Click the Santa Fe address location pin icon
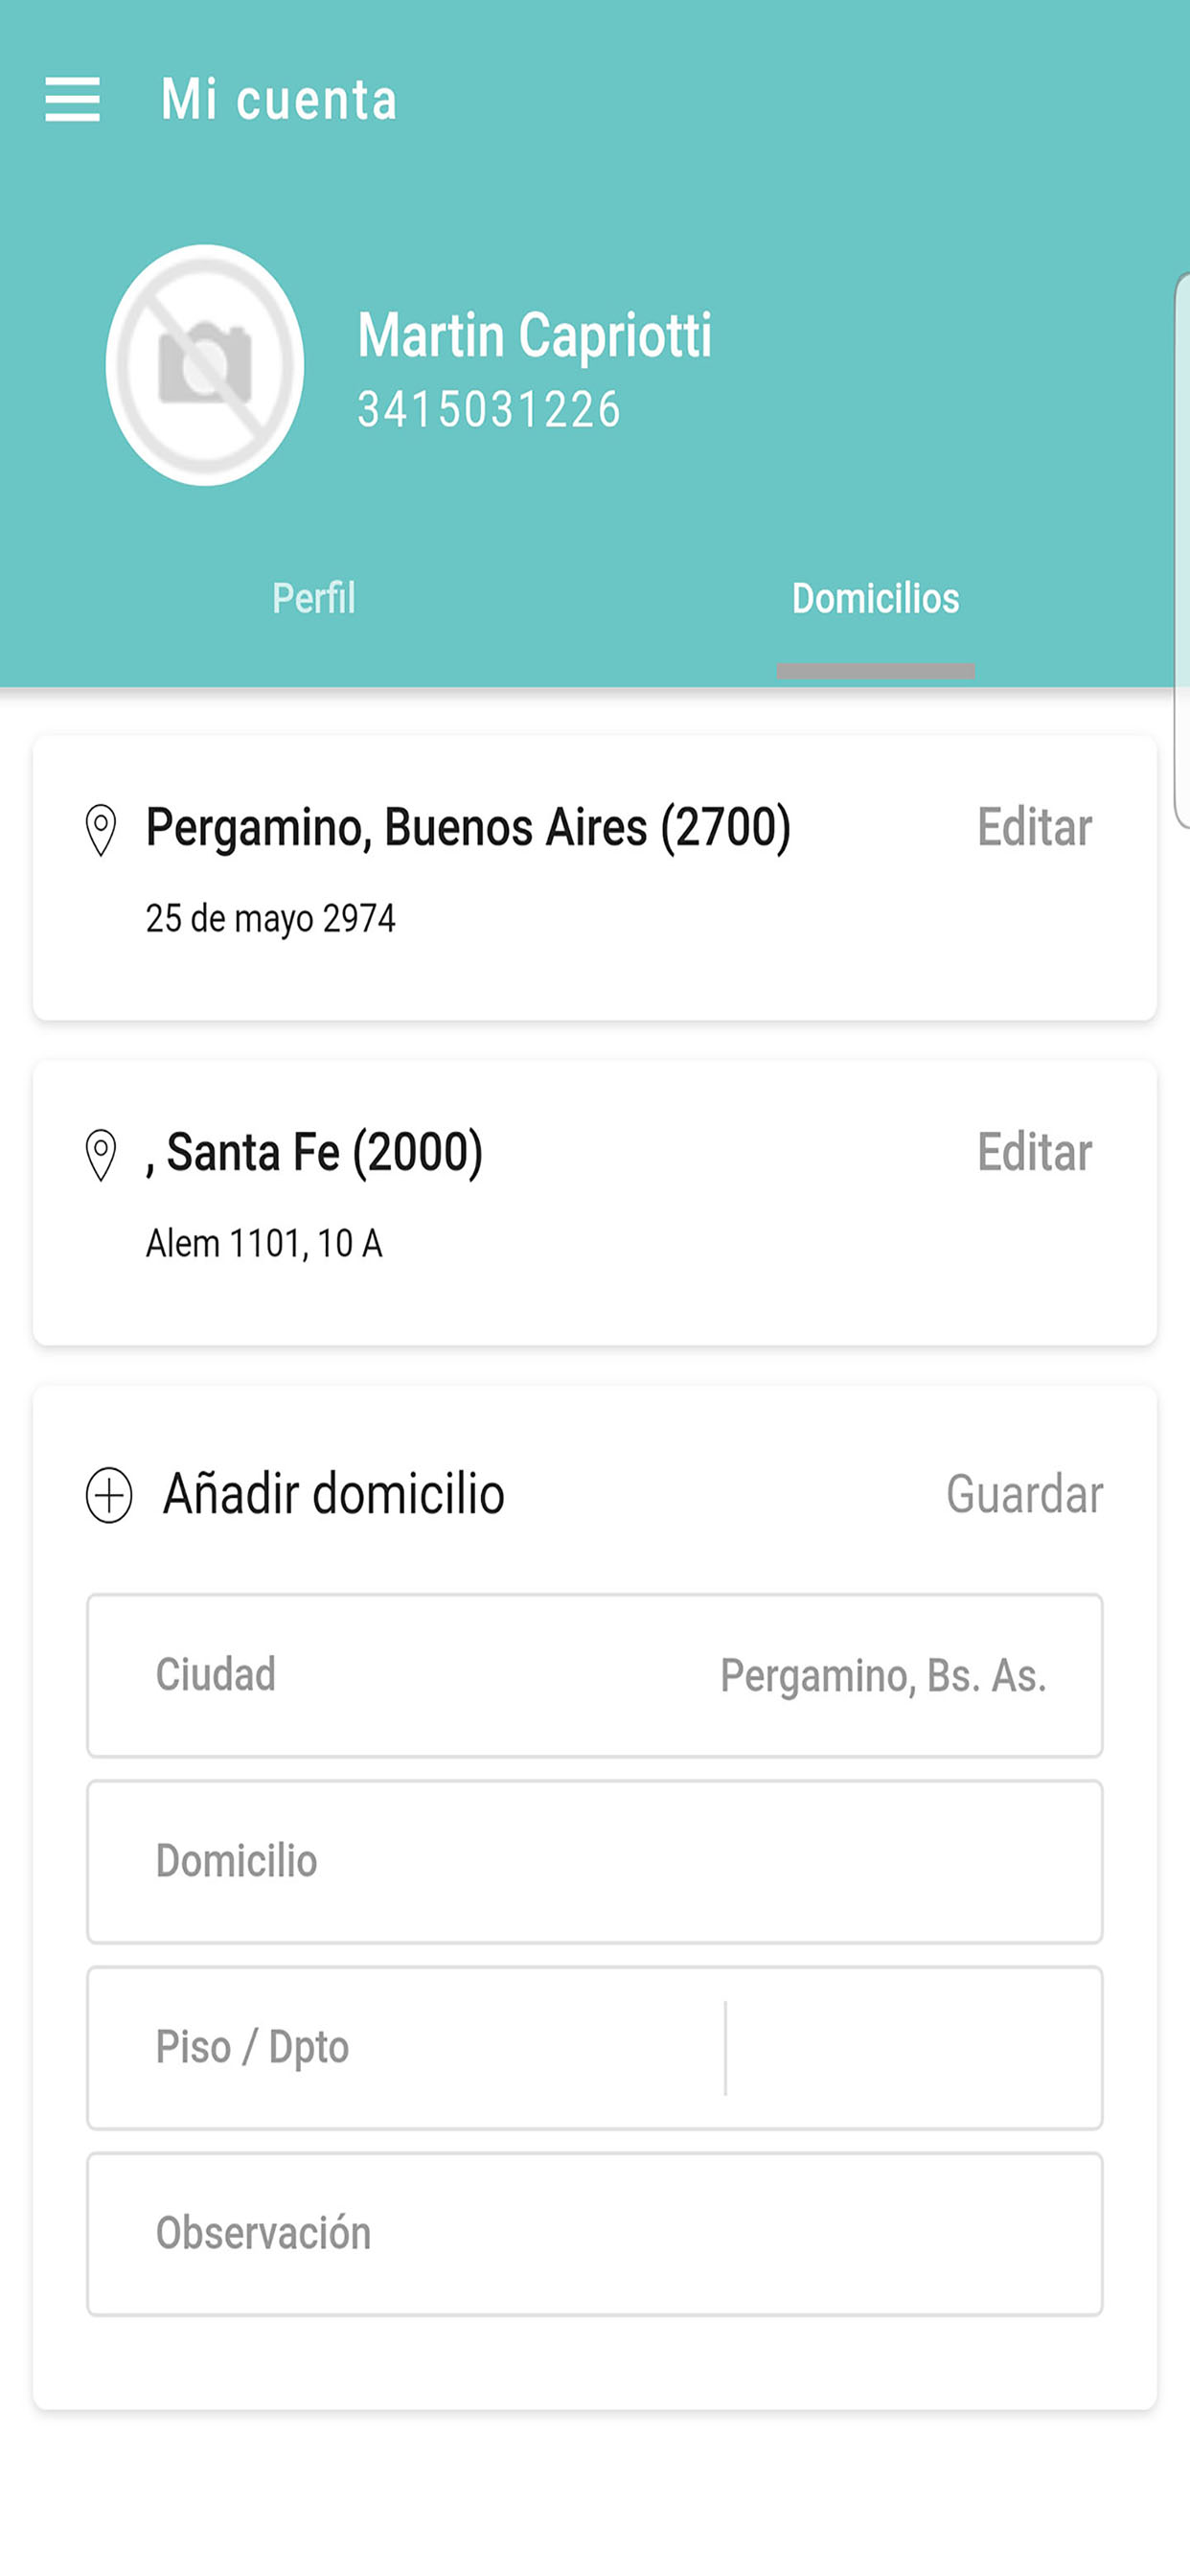The image size is (1190, 2576). 101,1154
